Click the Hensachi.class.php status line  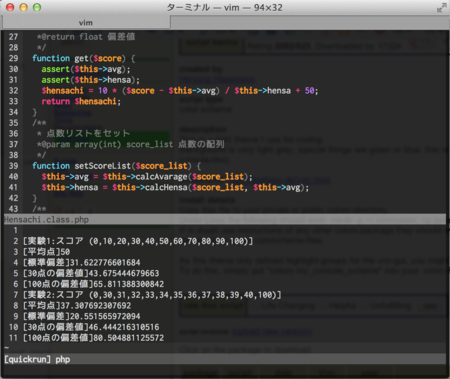225,219
